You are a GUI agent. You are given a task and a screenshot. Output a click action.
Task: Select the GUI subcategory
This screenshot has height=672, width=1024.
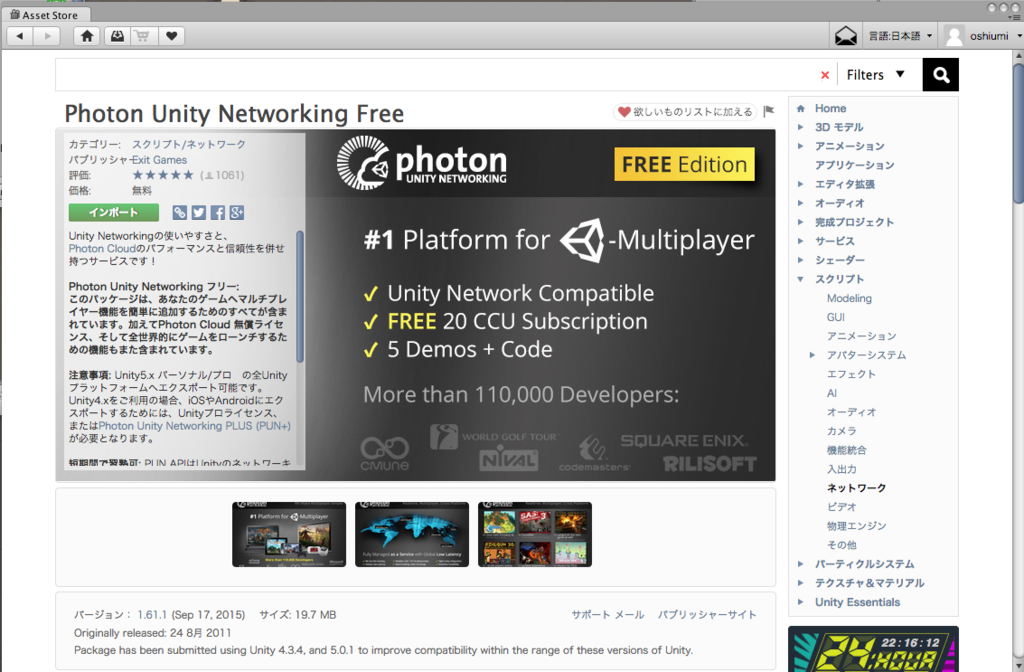[835, 317]
